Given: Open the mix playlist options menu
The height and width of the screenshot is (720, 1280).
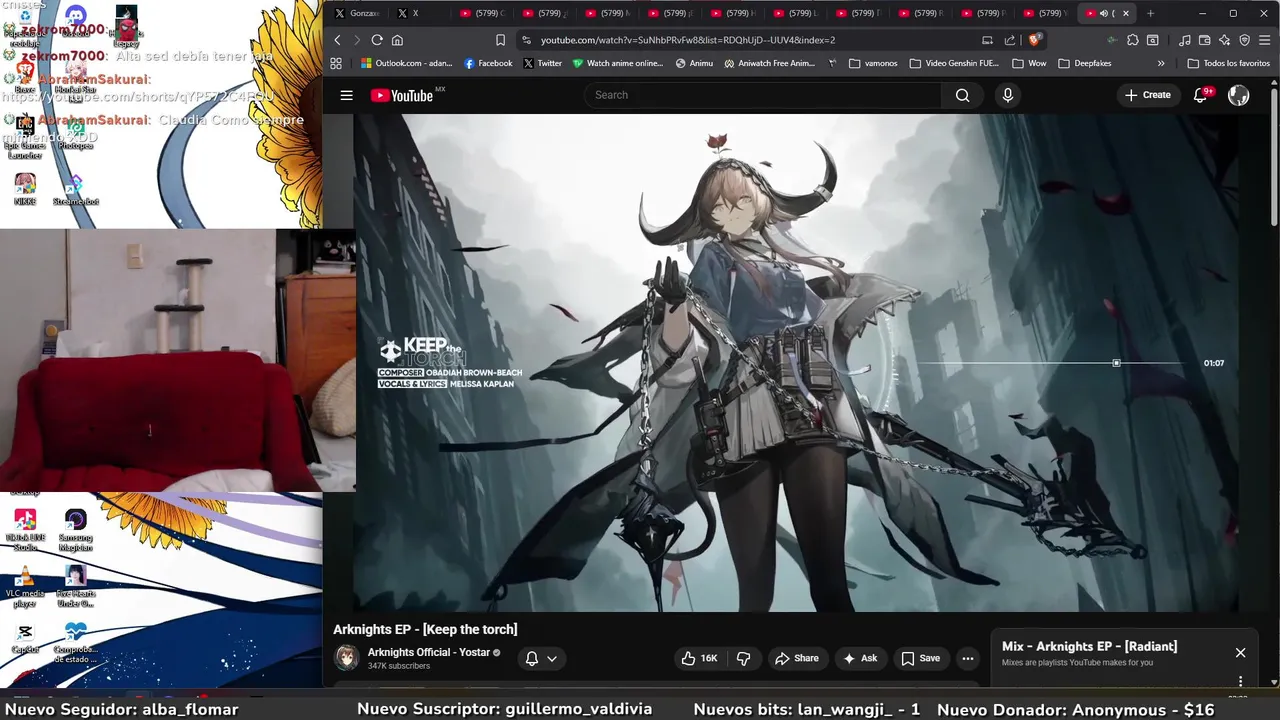Looking at the screenshot, I should click(1240, 681).
